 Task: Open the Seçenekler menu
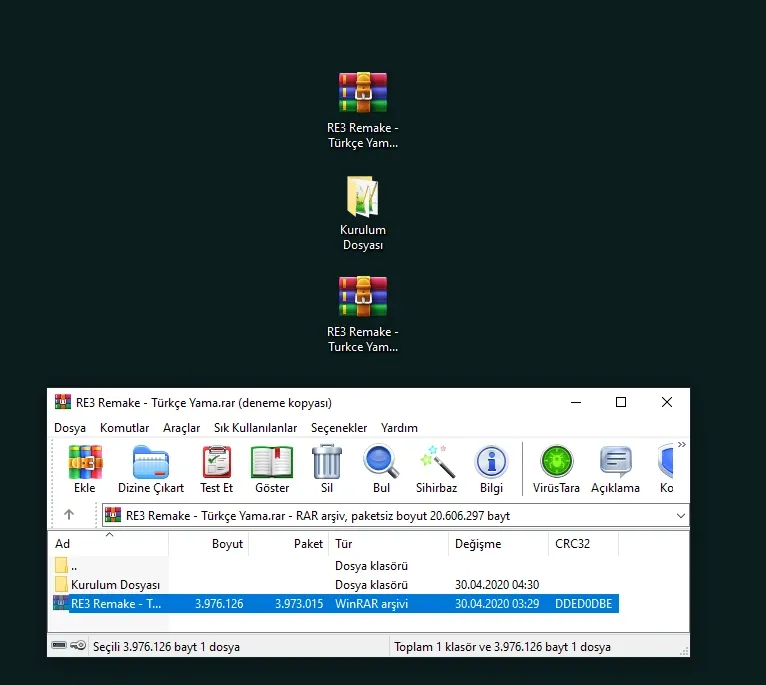coord(339,427)
